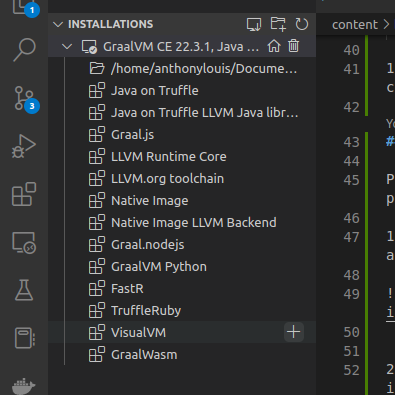Click the download and install GraalVM icon

pyautogui.click(x=254, y=24)
